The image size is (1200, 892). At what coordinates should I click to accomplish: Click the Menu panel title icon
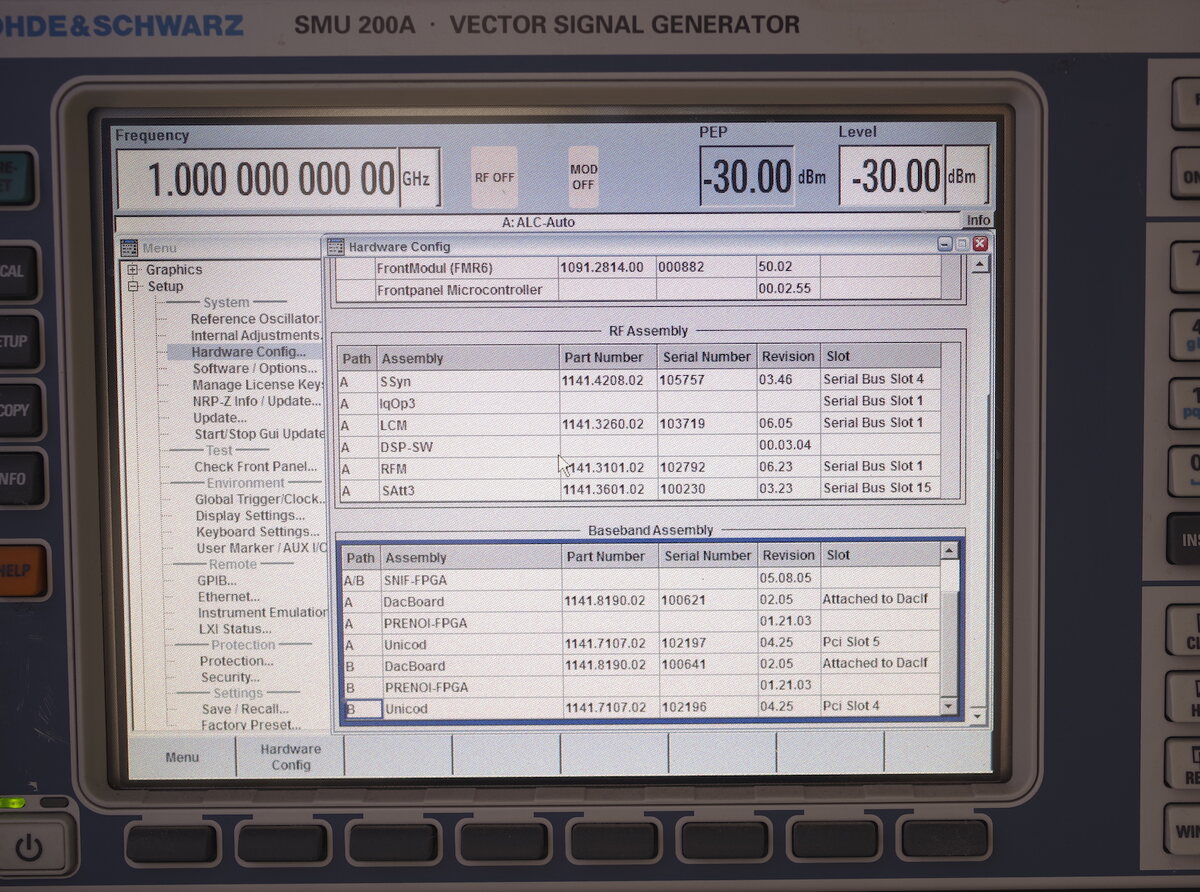pyautogui.click(x=129, y=248)
